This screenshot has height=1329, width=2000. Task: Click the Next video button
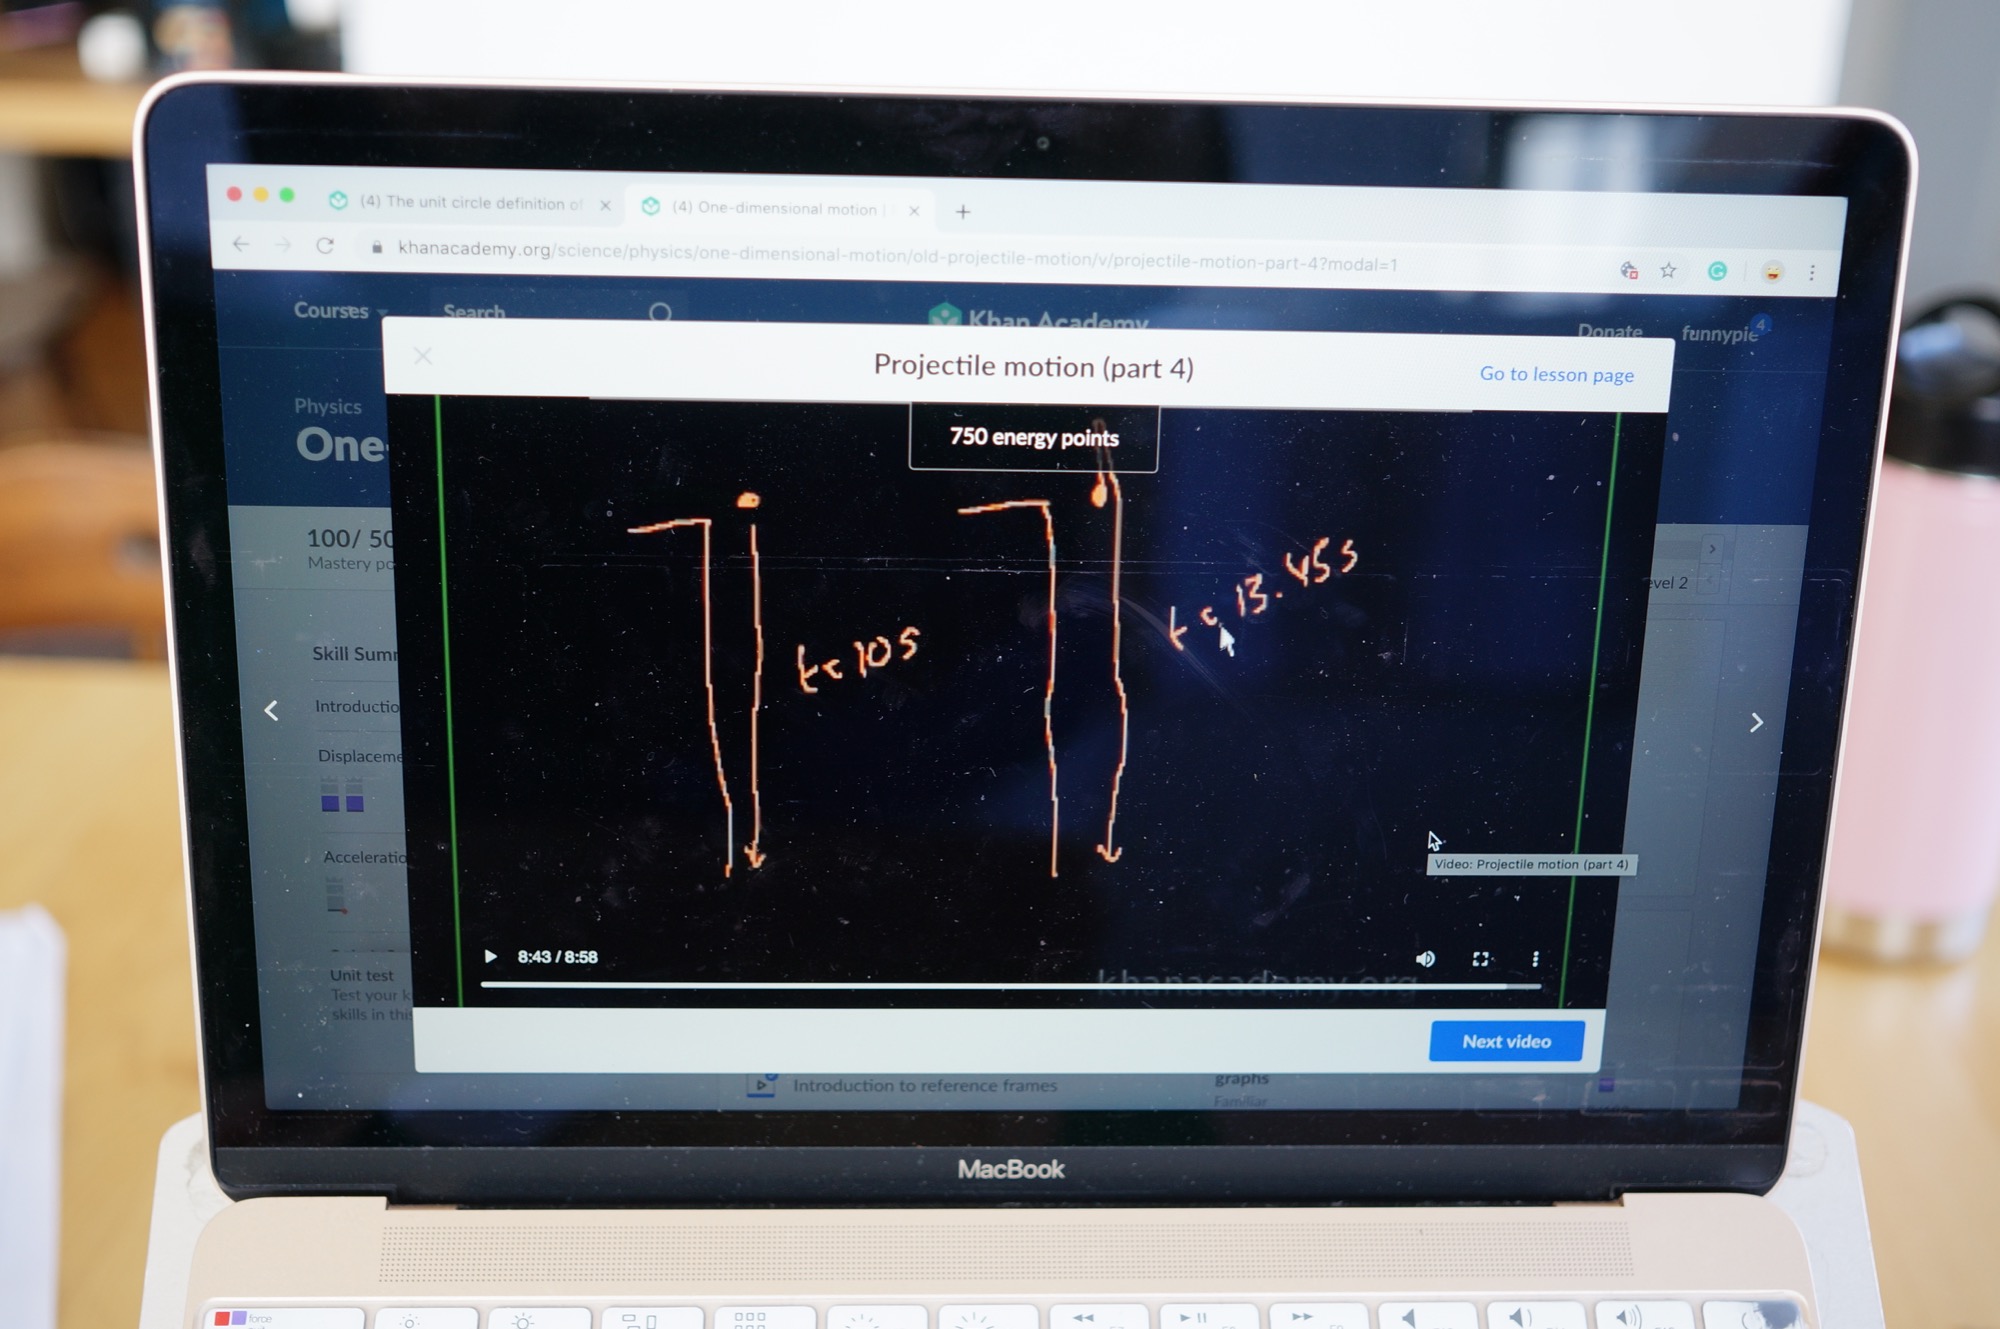click(1506, 1041)
